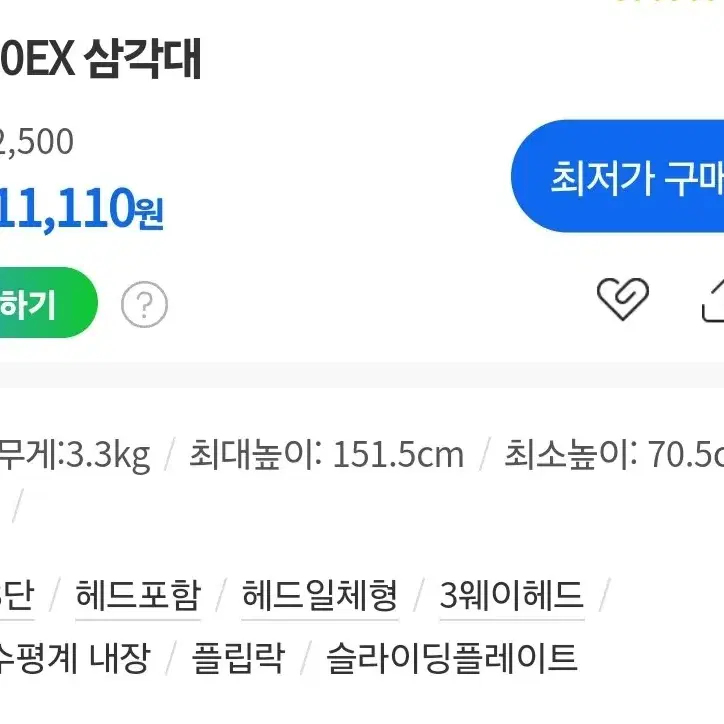Select the 3웨이헤드 spec link
Screen dimensions: 724x724
point(512,595)
